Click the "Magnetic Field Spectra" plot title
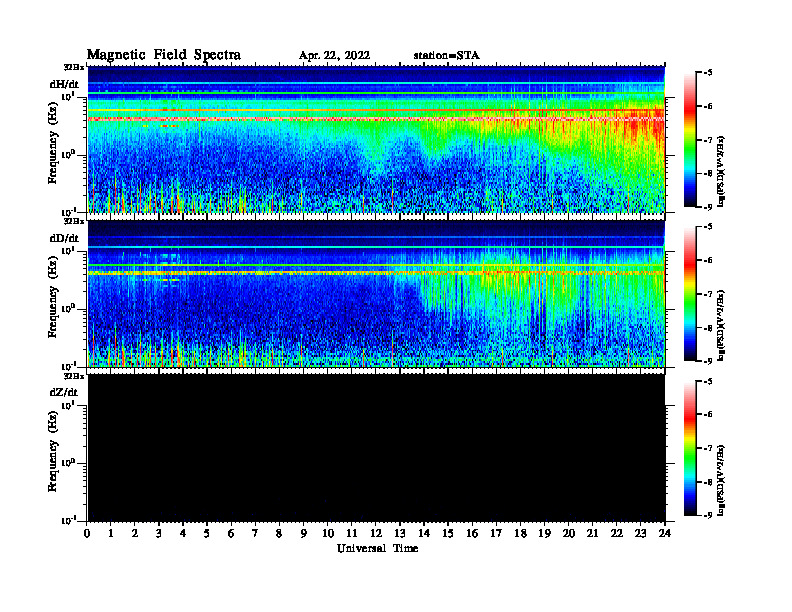The width and height of the screenshot is (792, 612). [164, 55]
